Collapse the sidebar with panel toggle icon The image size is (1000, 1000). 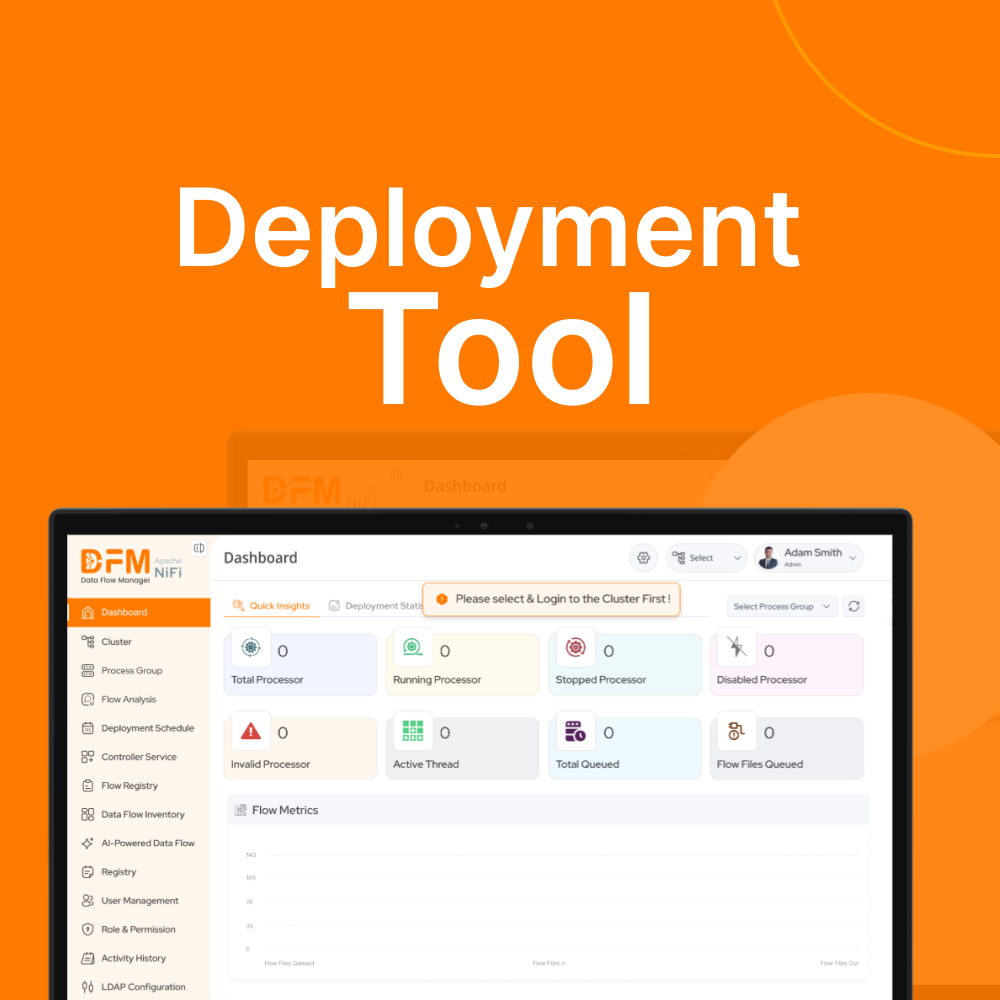(x=199, y=548)
